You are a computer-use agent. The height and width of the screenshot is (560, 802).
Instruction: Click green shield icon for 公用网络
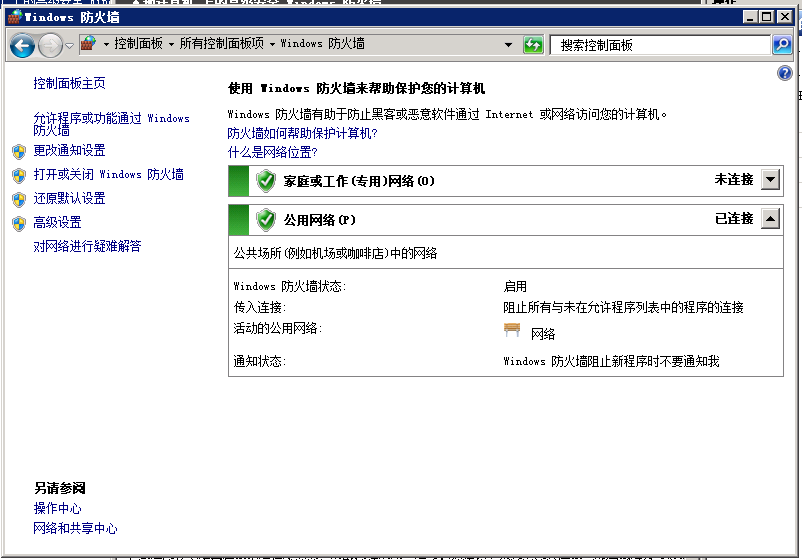[265, 219]
